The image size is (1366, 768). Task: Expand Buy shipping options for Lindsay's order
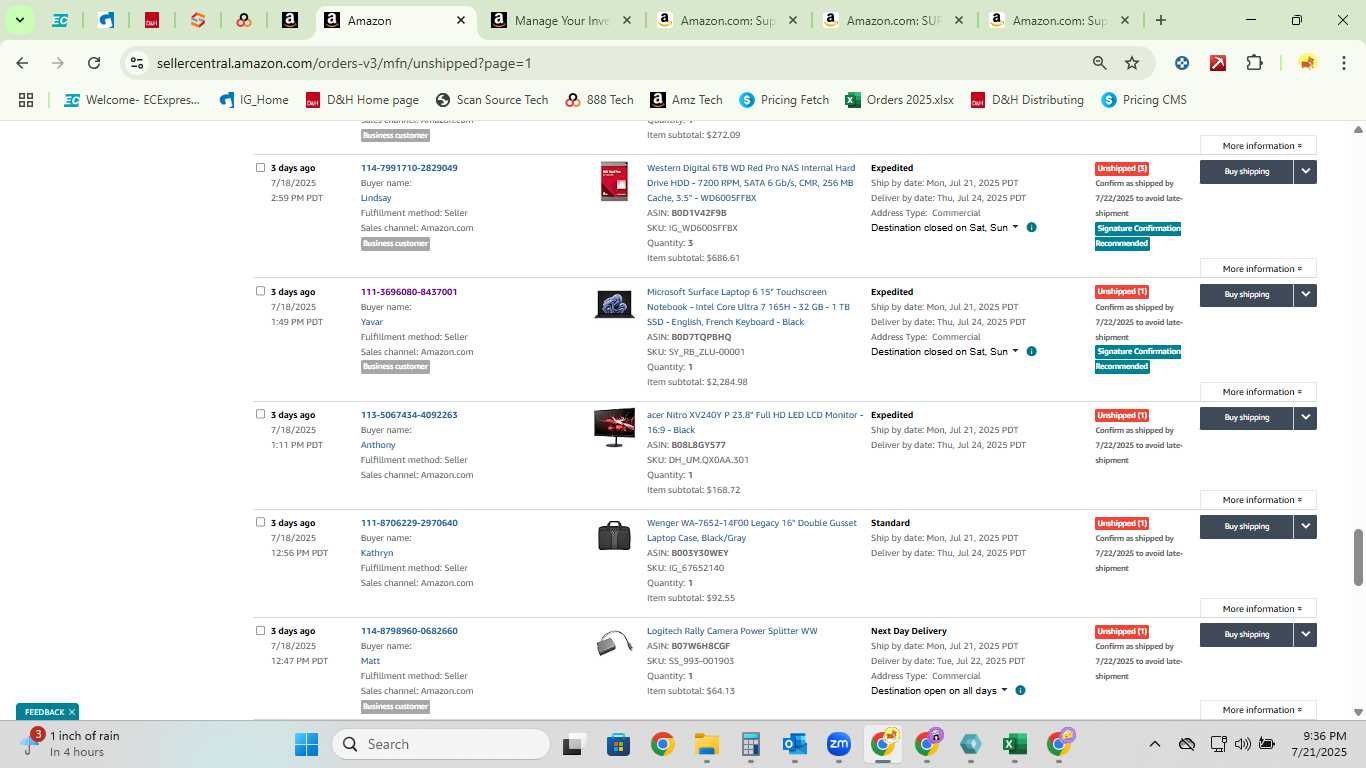point(1305,172)
